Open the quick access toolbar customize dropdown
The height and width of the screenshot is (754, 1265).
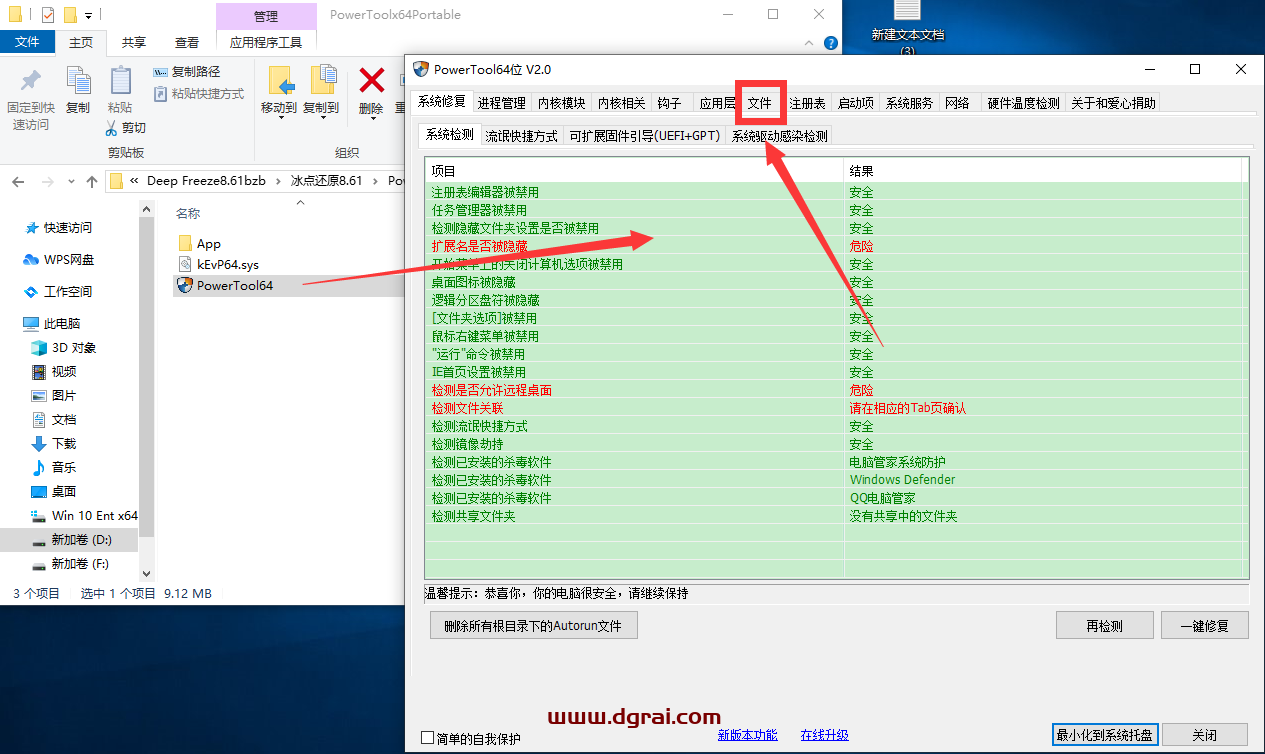click(88, 15)
